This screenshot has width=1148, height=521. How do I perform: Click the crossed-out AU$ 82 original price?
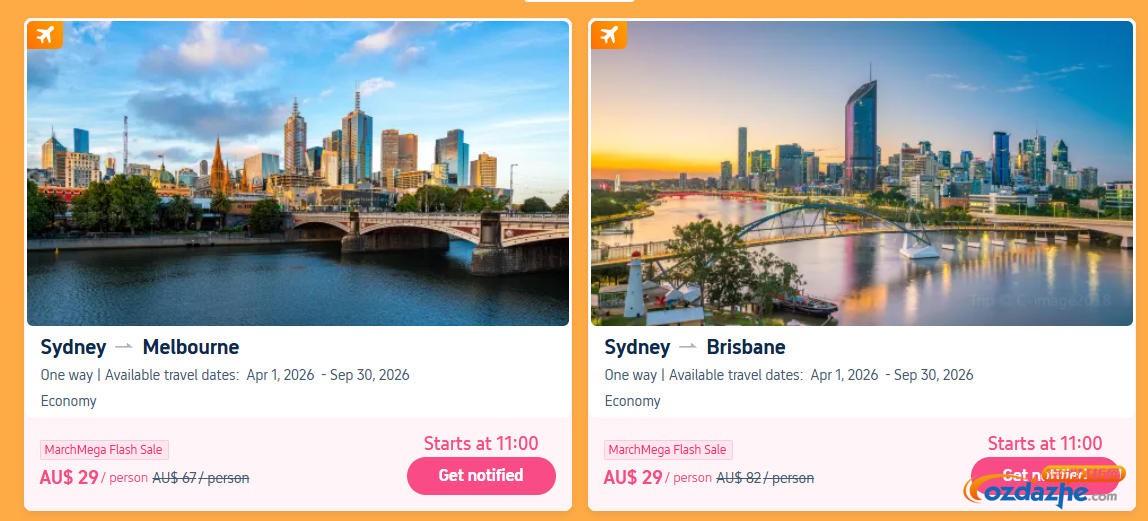[764, 478]
